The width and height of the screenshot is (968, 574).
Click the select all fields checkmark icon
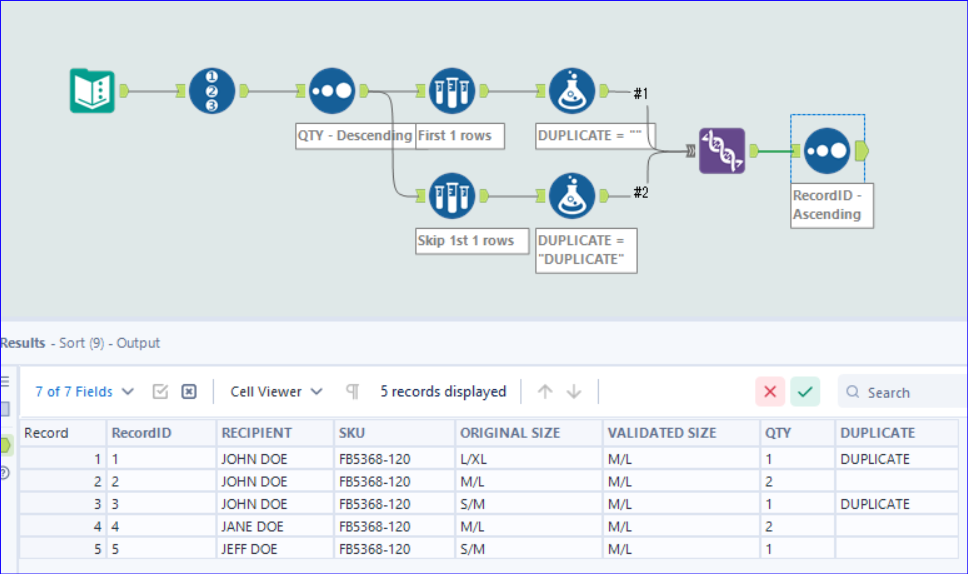coord(160,391)
